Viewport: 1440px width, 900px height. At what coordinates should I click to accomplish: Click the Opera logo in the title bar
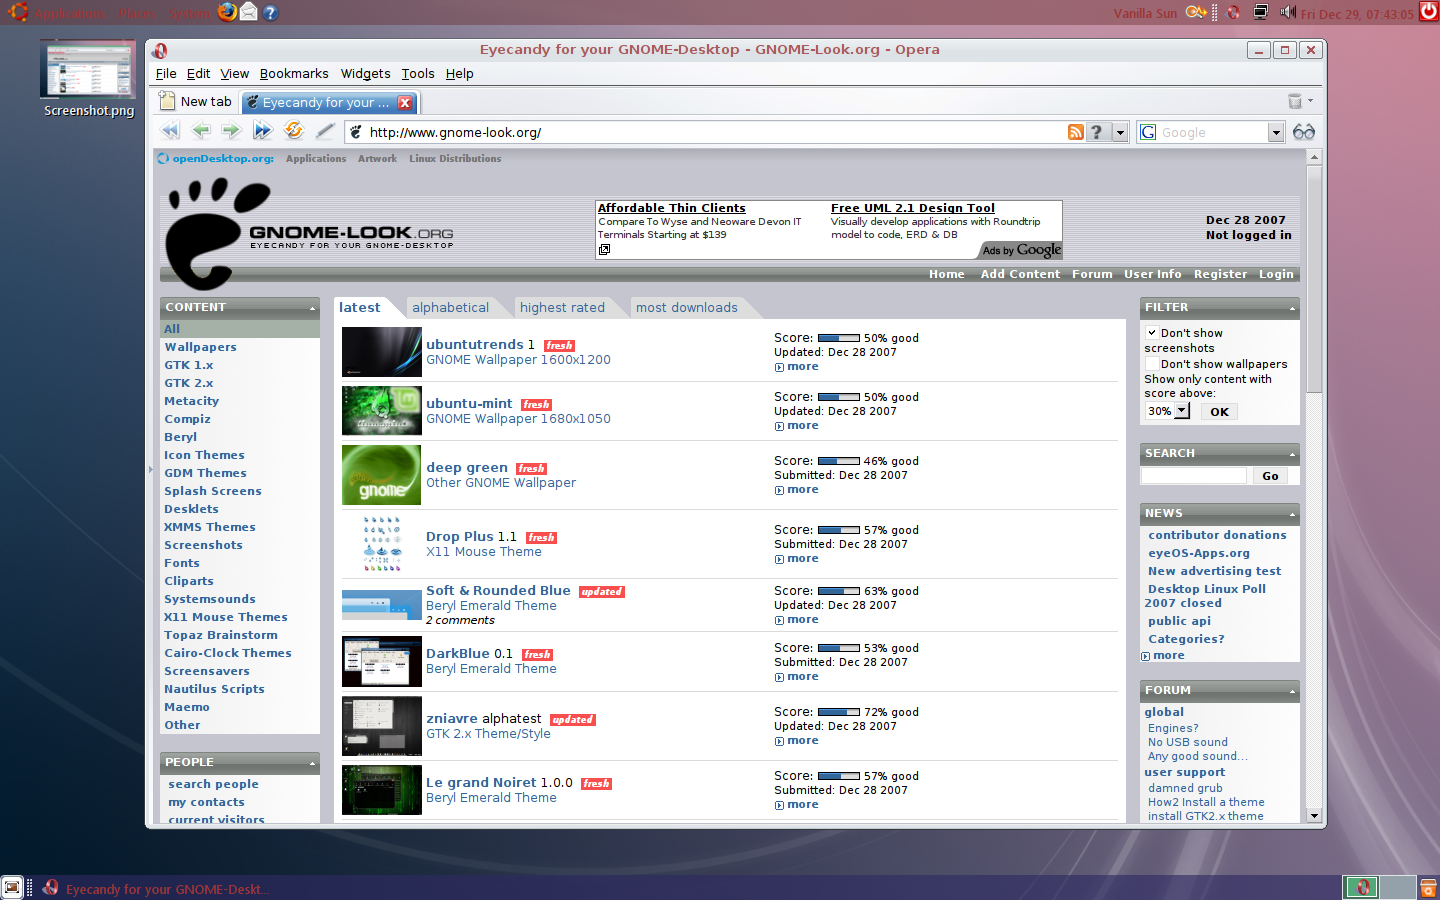click(x=160, y=50)
